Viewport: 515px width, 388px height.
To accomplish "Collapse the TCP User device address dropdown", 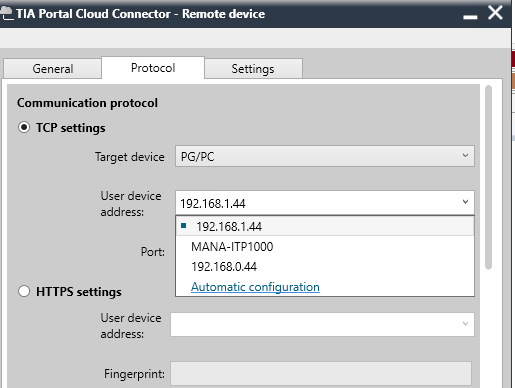I will tap(465, 202).
